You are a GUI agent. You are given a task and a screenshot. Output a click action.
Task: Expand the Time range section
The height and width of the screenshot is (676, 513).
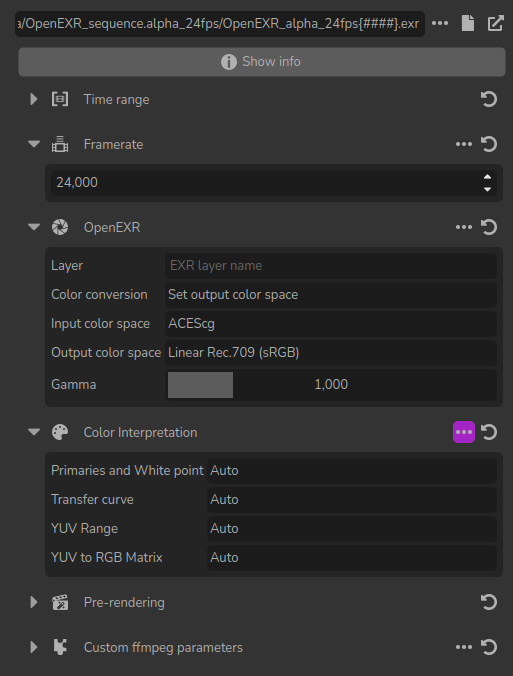pos(34,99)
